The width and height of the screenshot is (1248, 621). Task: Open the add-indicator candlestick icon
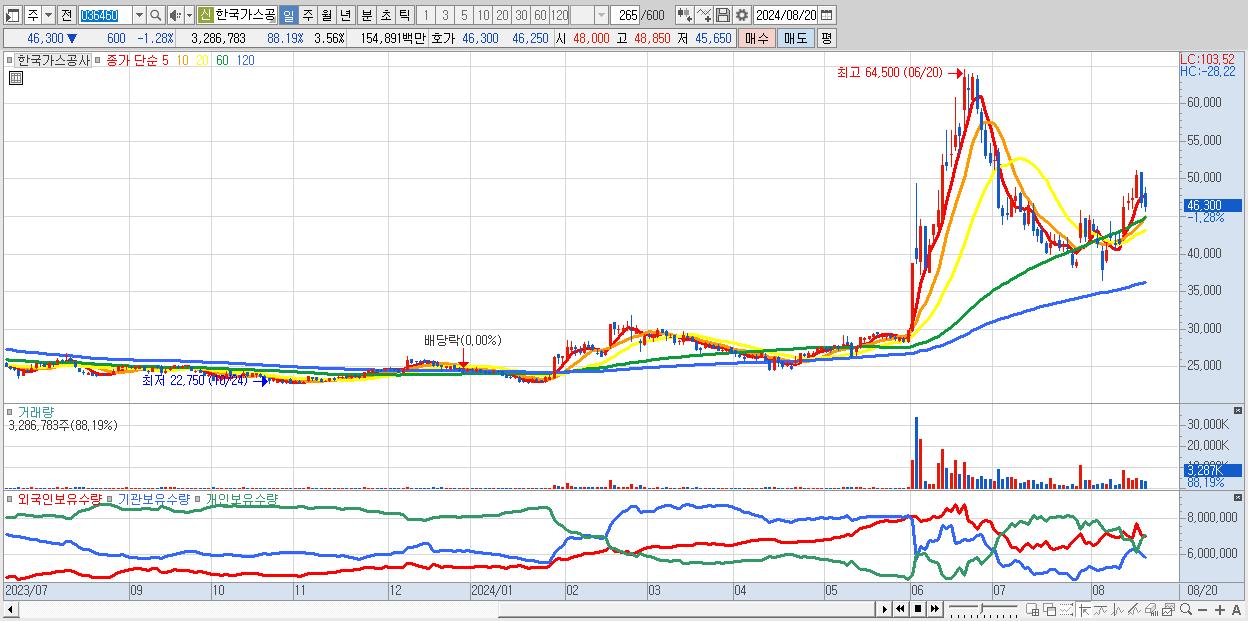pyautogui.click(x=685, y=15)
